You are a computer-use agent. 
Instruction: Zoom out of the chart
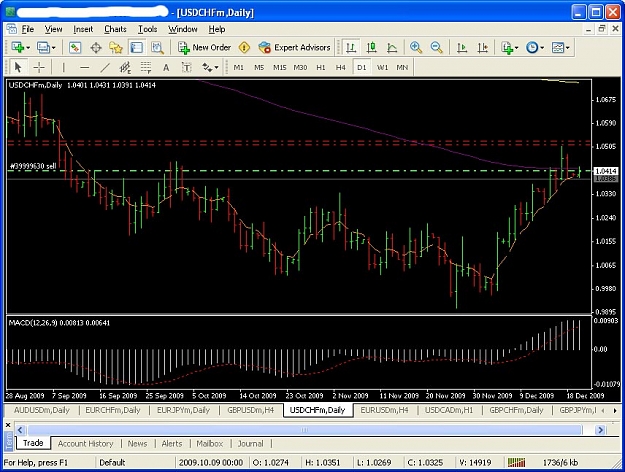coord(436,48)
